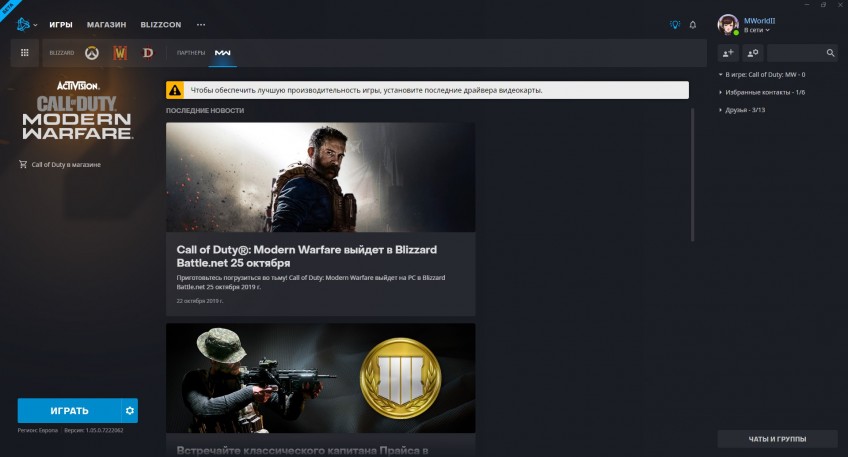Screen dimensions: 848x457
Task: Click the MWorldII username
Action: 759,21
